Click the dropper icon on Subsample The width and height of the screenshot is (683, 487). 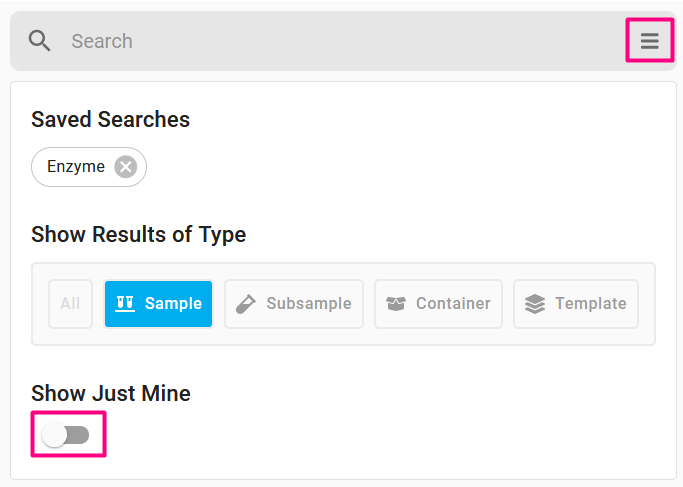[x=246, y=304]
